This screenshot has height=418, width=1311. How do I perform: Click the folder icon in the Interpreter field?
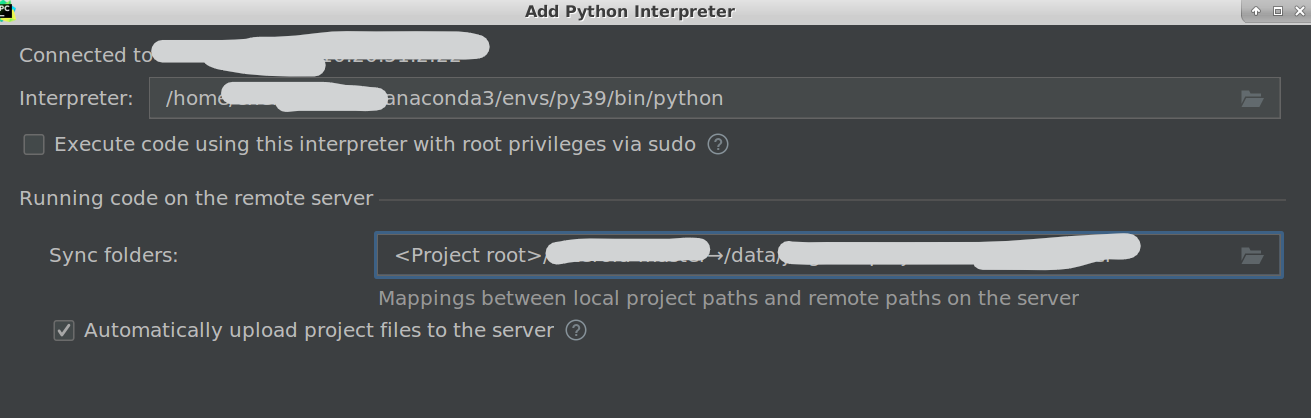pos(1252,99)
